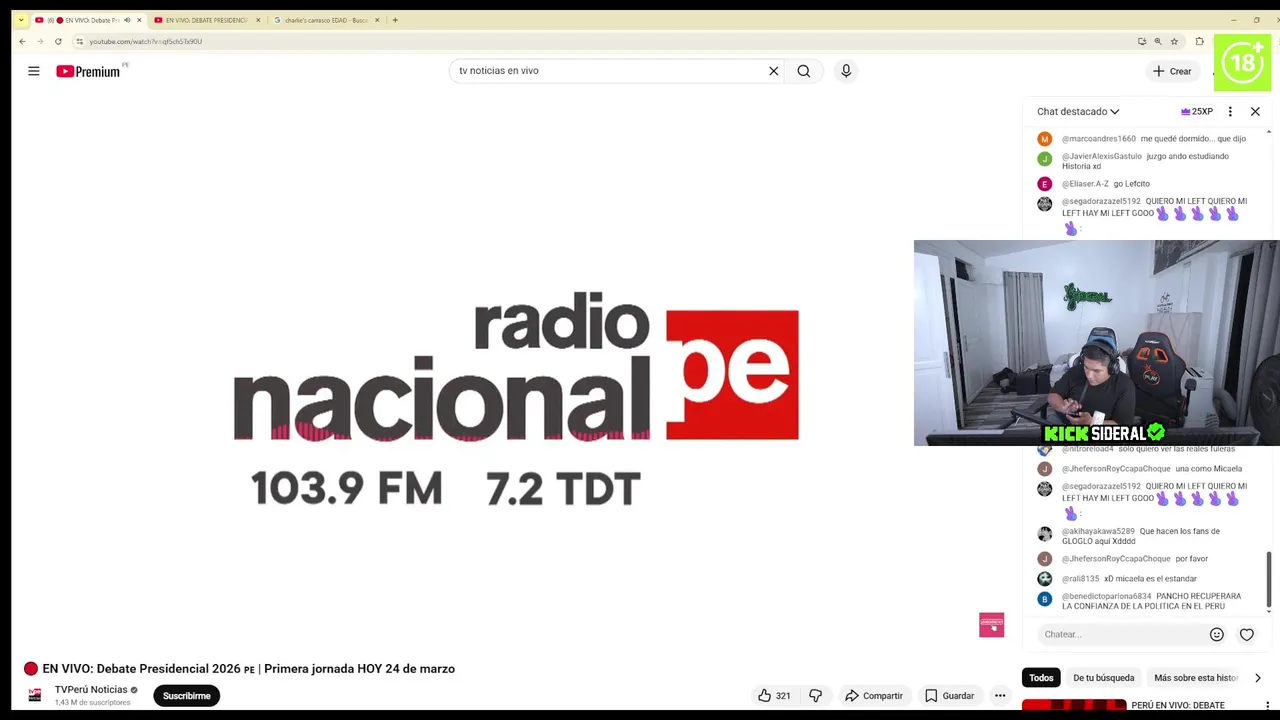Close the first EN VIVO Debate browser tab
Viewport: 1280px width, 720px height.
click(139, 20)
